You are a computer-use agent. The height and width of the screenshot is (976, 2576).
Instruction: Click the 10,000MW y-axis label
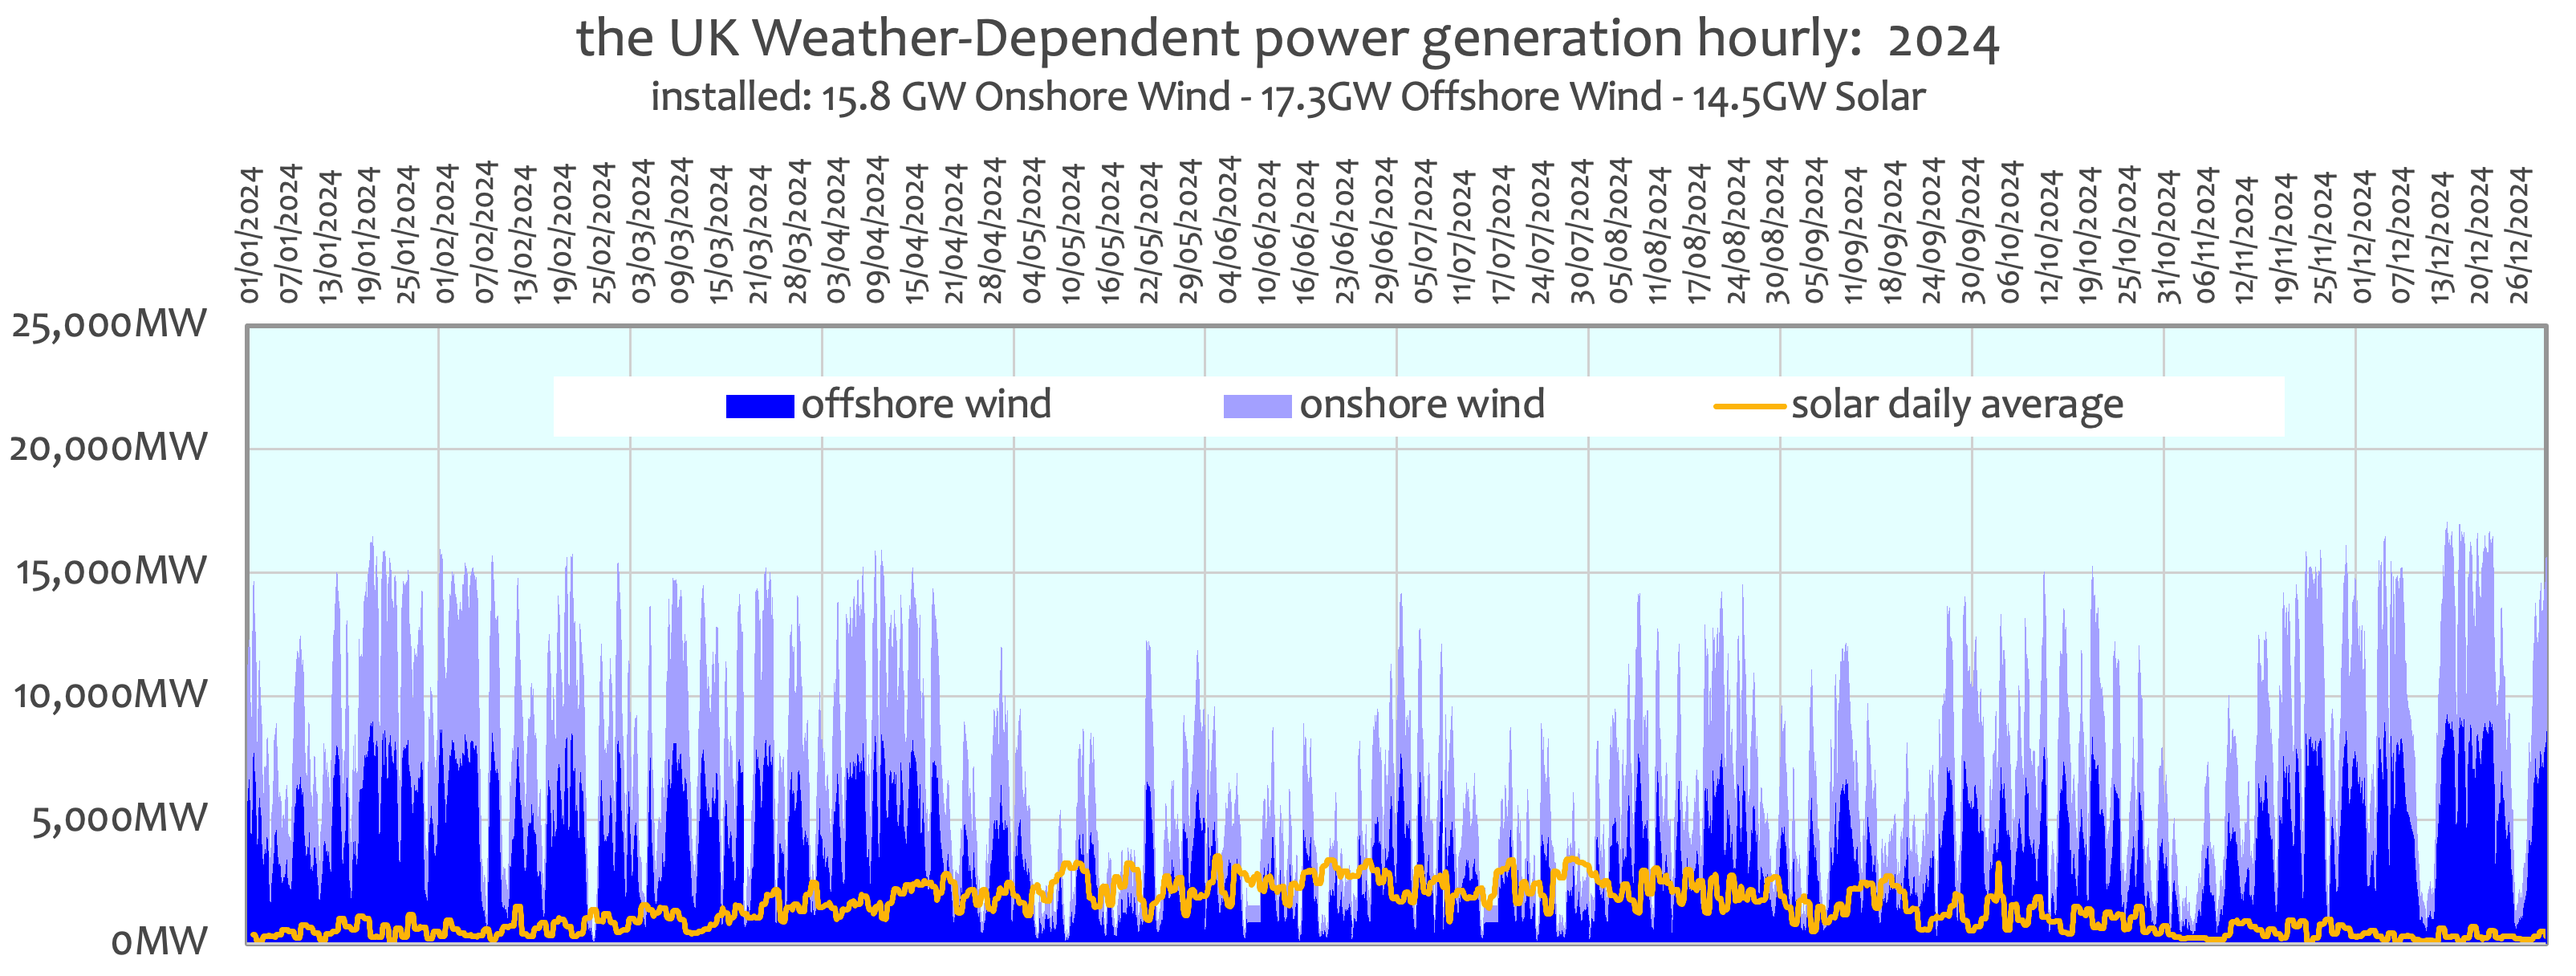[110, 694]
